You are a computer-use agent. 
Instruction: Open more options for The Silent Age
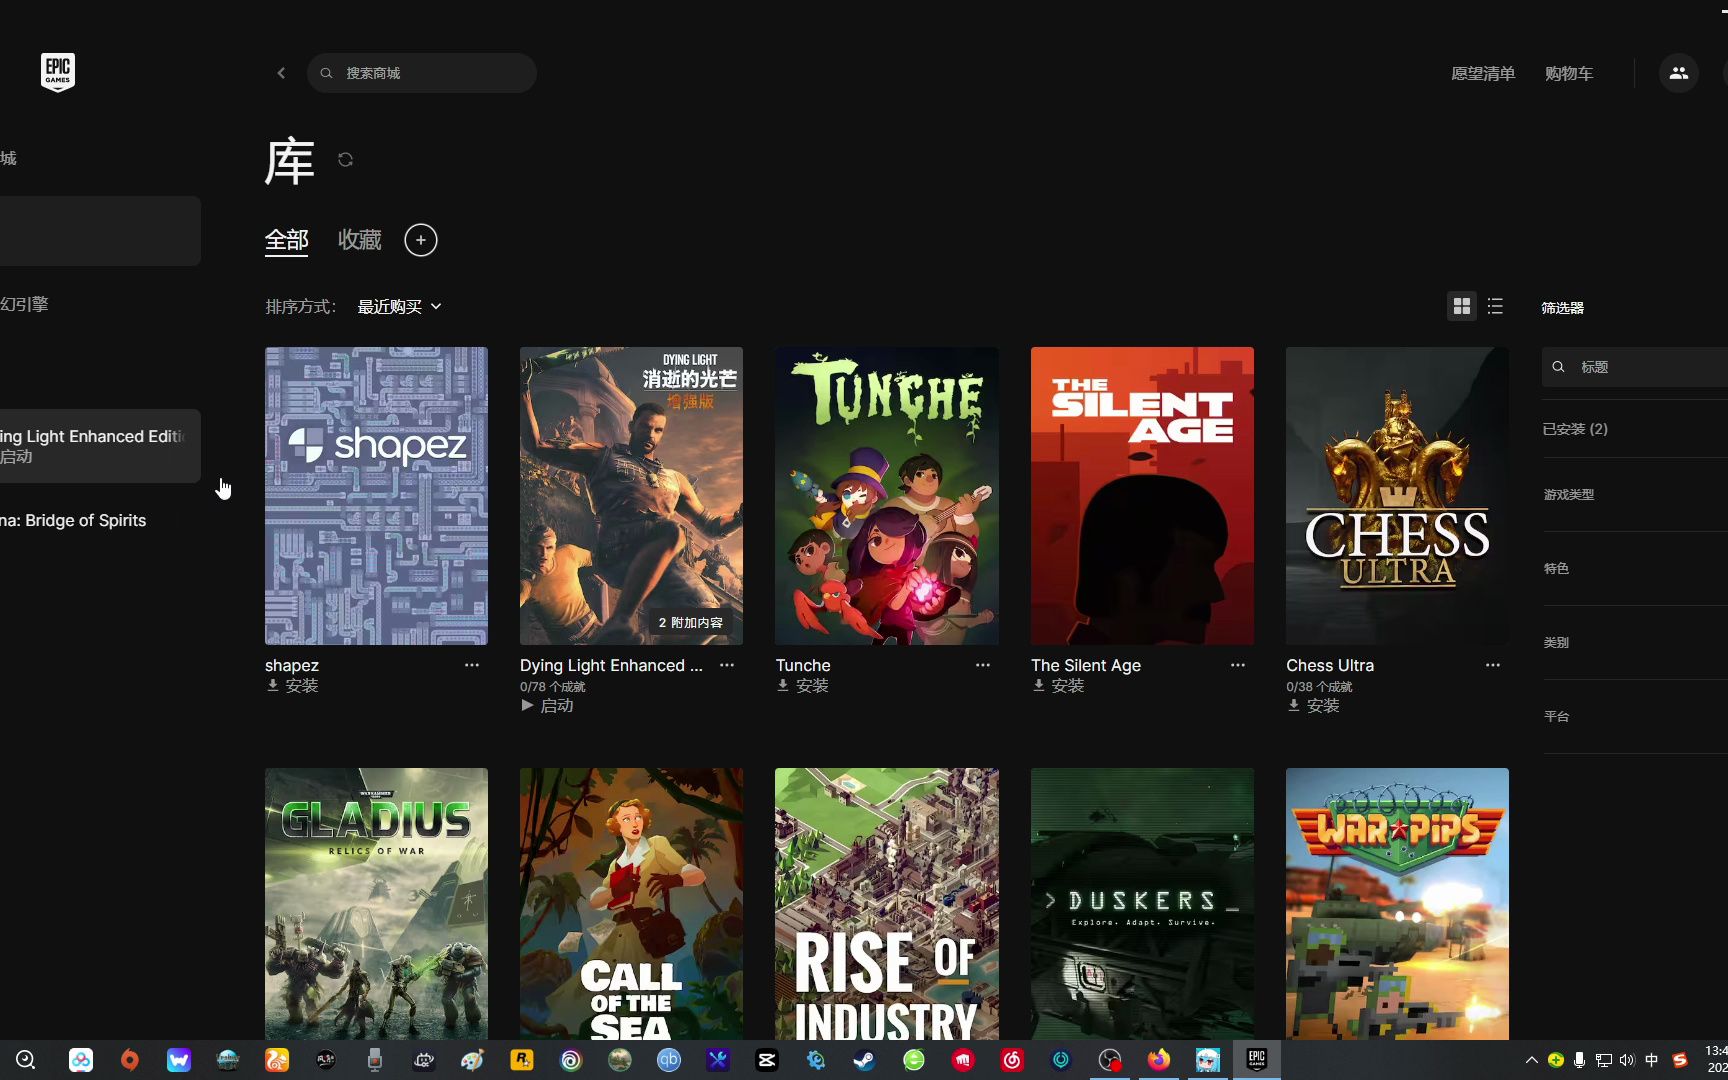click(1238, 665)
